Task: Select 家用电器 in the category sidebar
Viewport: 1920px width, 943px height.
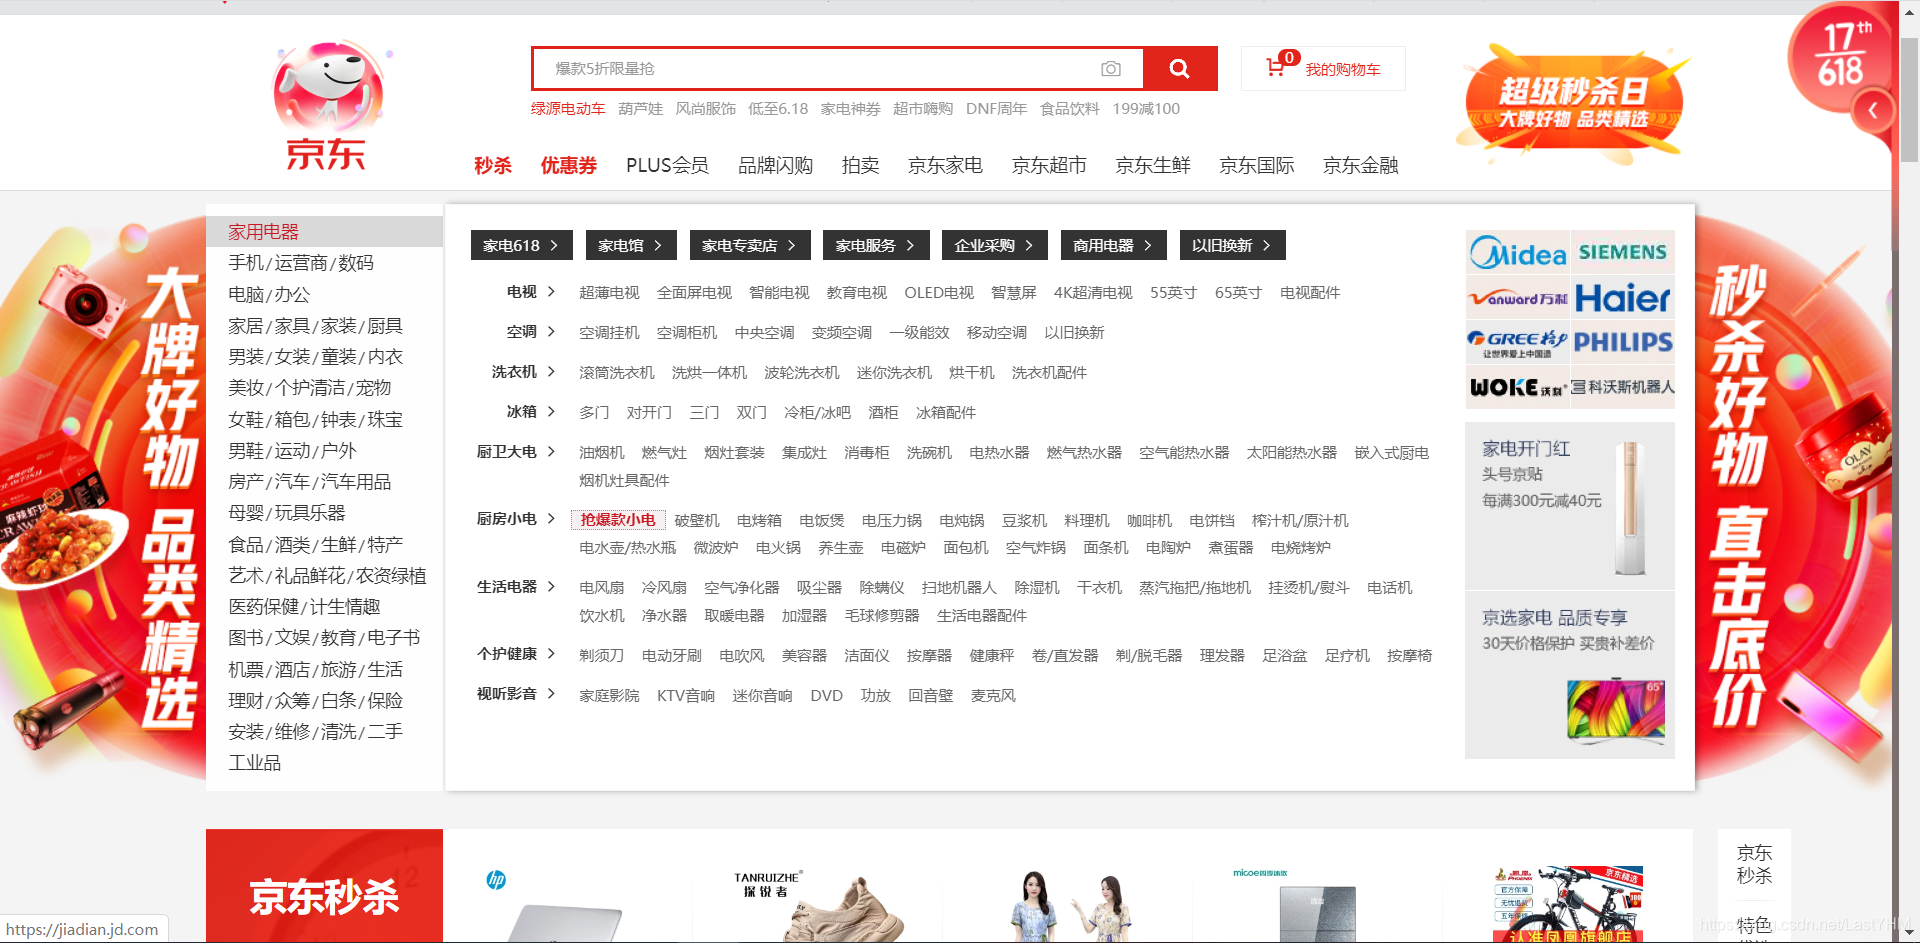Action: (x=324, y=232)
